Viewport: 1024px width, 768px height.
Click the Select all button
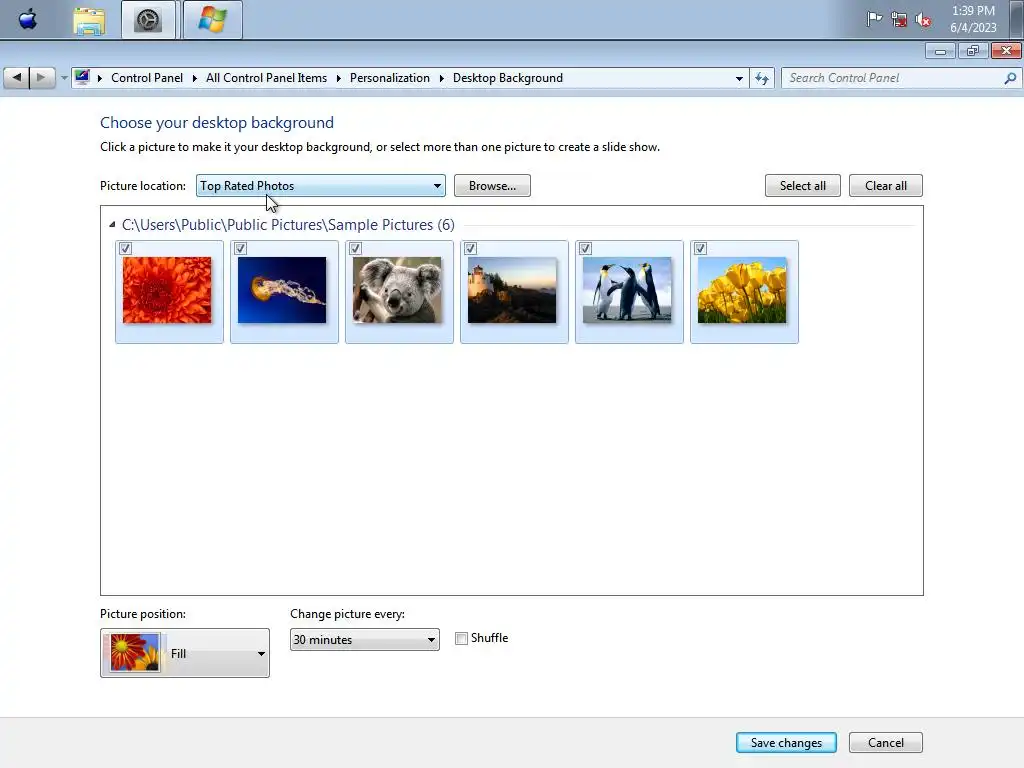(803, 185)
